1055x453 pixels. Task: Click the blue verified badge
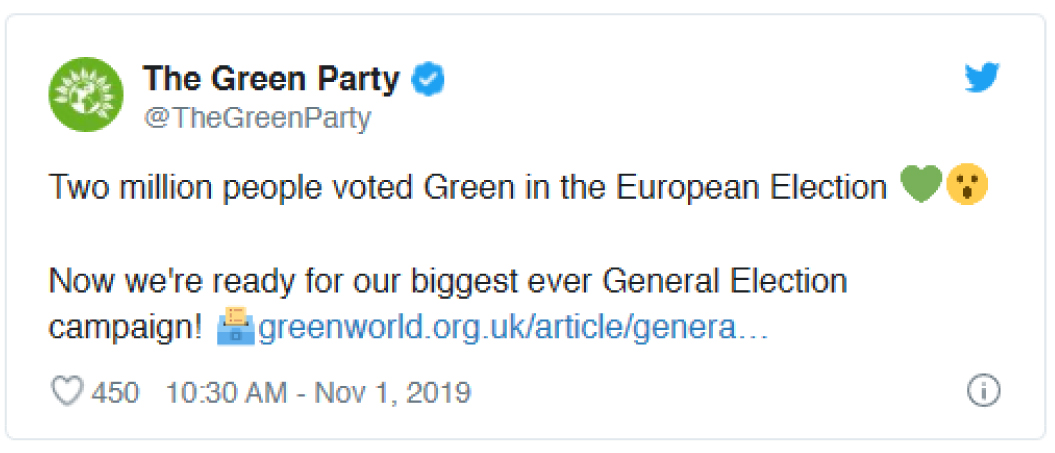[x=428, y=80]
